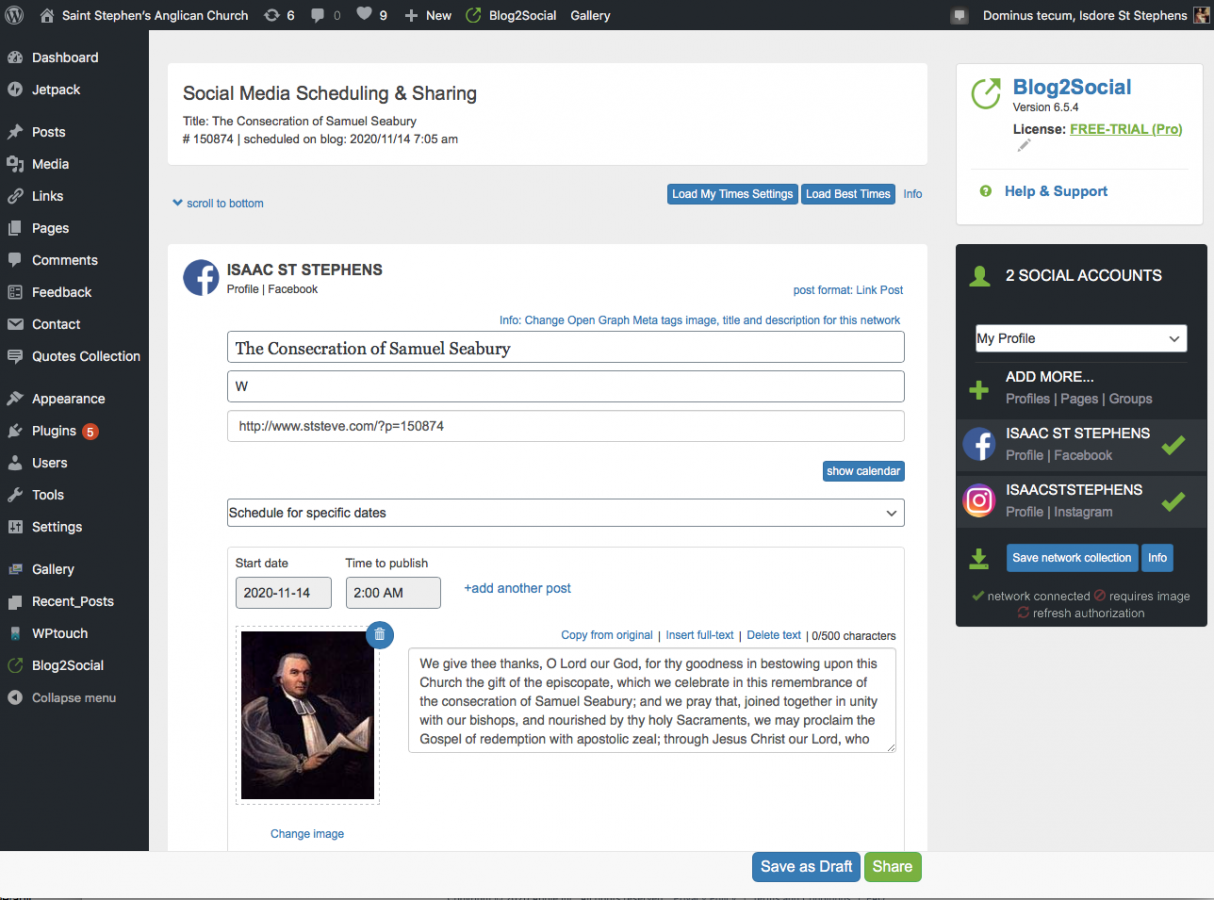The height and width of the screenshot is (900, 1214).
Task: Click the Users sidebar icon
Action: pyautogui.click(x=15, y=462)
